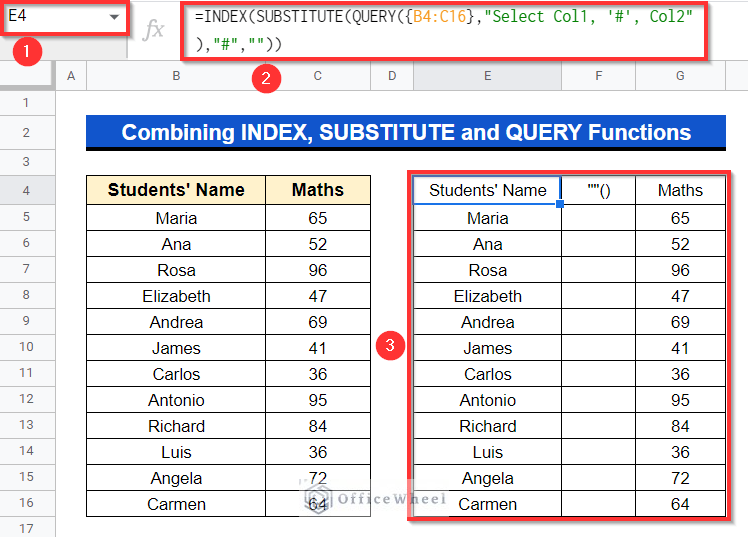The height and width of the screenshot is (537, 748).
Task: Click value 41 in column C
Action: [318, 348]
